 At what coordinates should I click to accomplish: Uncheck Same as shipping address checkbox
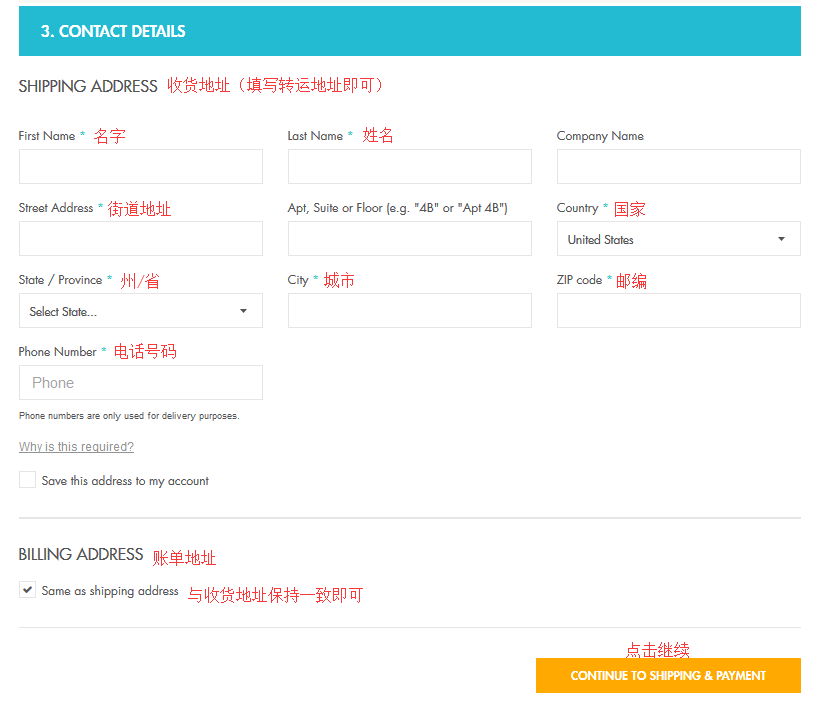28,590
